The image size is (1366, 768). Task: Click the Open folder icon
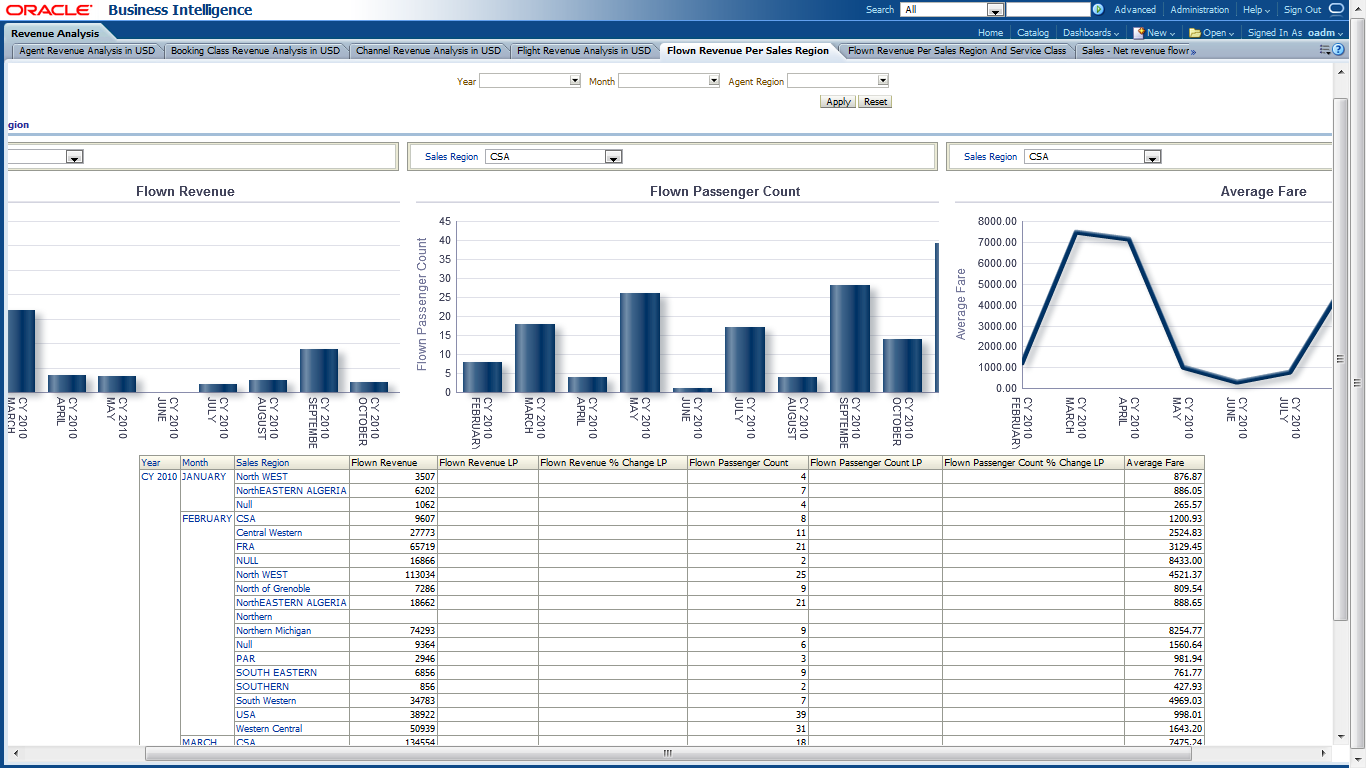pyautogui.click(x=1194, y=33)
